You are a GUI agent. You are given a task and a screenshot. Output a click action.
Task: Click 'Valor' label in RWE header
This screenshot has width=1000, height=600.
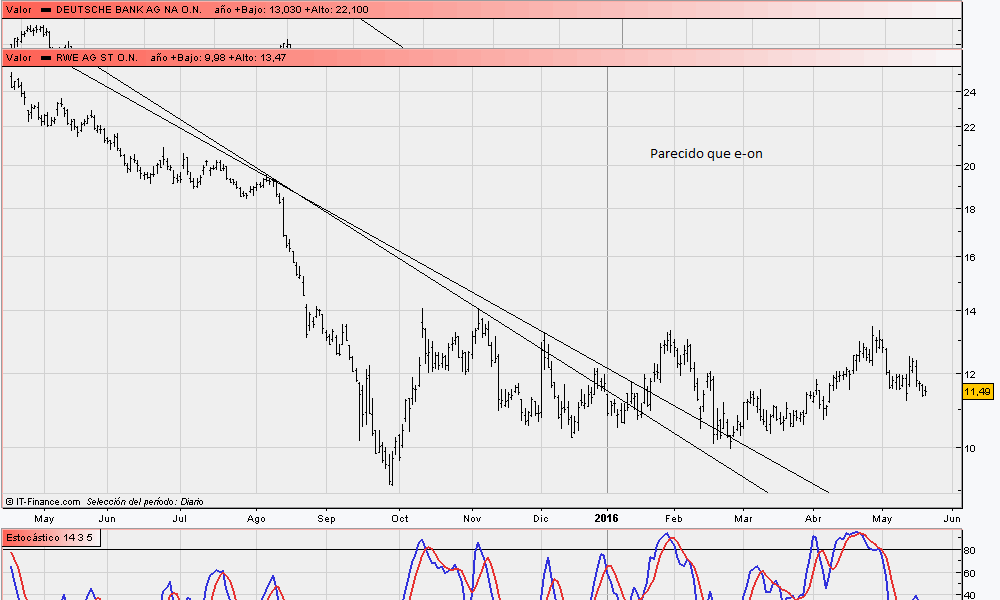(x=18, y=59)
